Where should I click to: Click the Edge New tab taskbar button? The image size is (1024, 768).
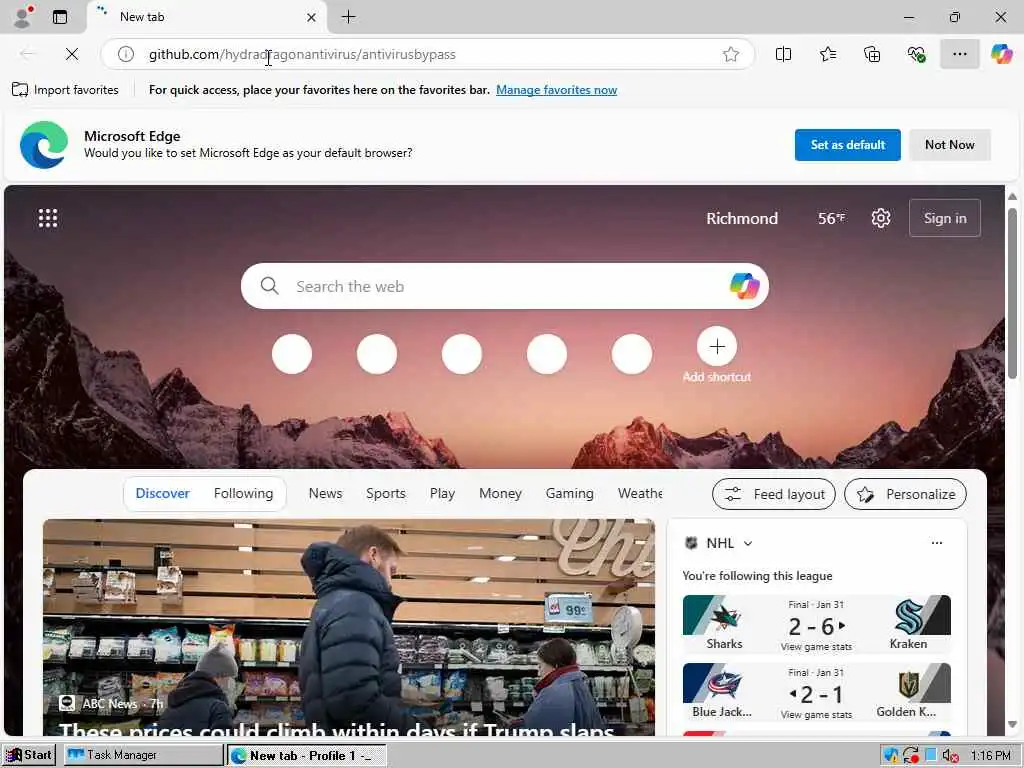pyautogui.click(x=307, y=756)
